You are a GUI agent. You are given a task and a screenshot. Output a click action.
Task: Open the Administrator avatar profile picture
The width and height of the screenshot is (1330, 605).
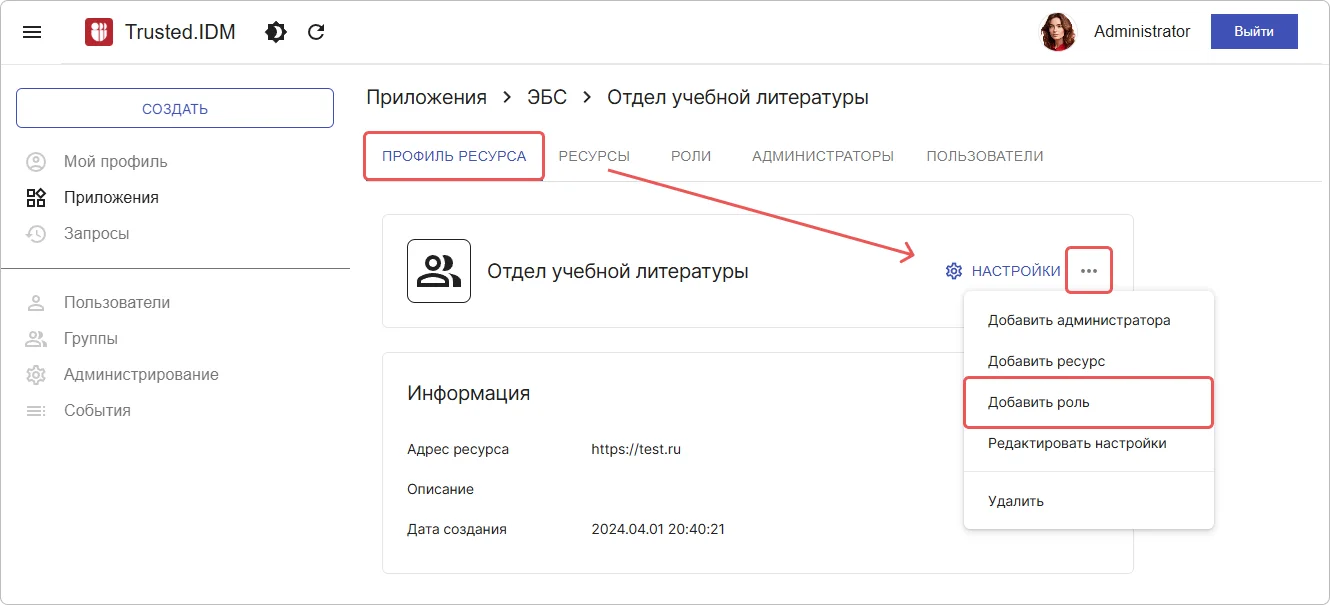1058,32
